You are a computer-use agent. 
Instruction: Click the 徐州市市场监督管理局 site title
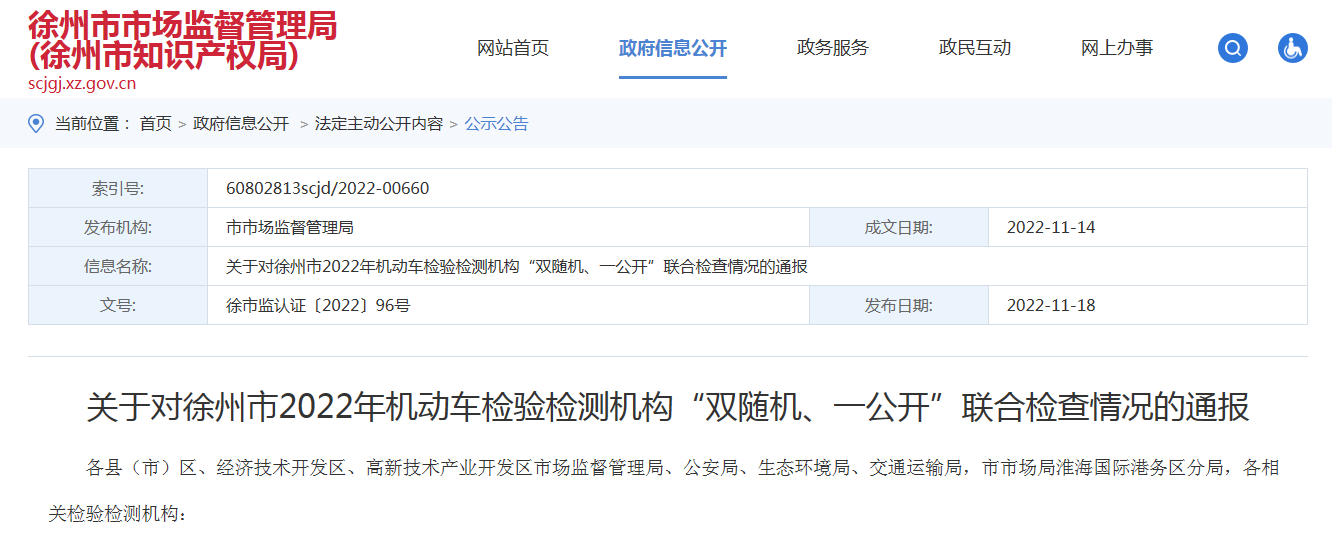click(x=183, y=25)
